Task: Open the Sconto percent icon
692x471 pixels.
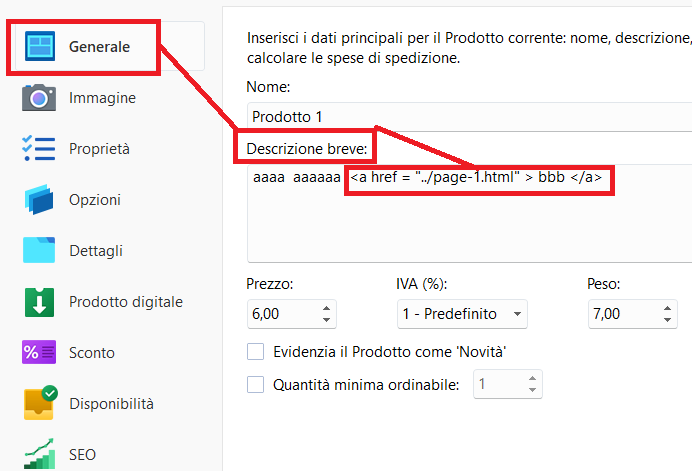Action: pyautogui.click(x=39, y=352)
